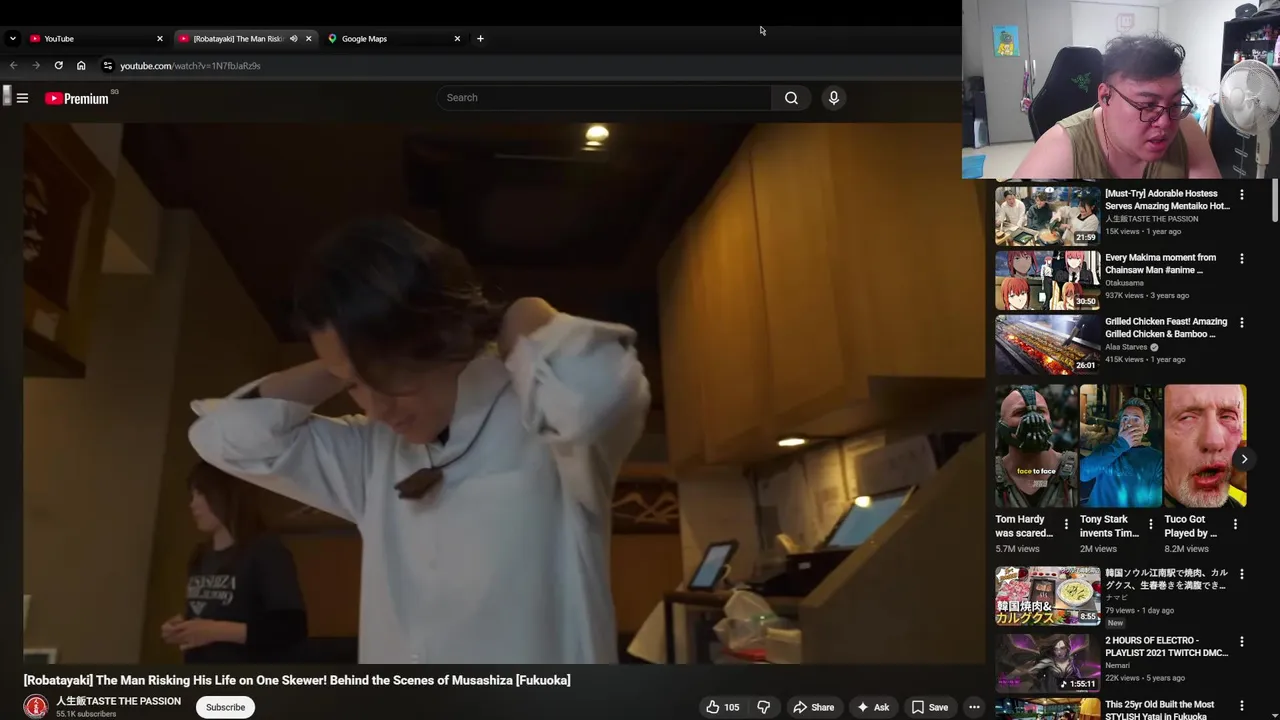
Task: Close the YouTube tab
Action: click(159, 39)
